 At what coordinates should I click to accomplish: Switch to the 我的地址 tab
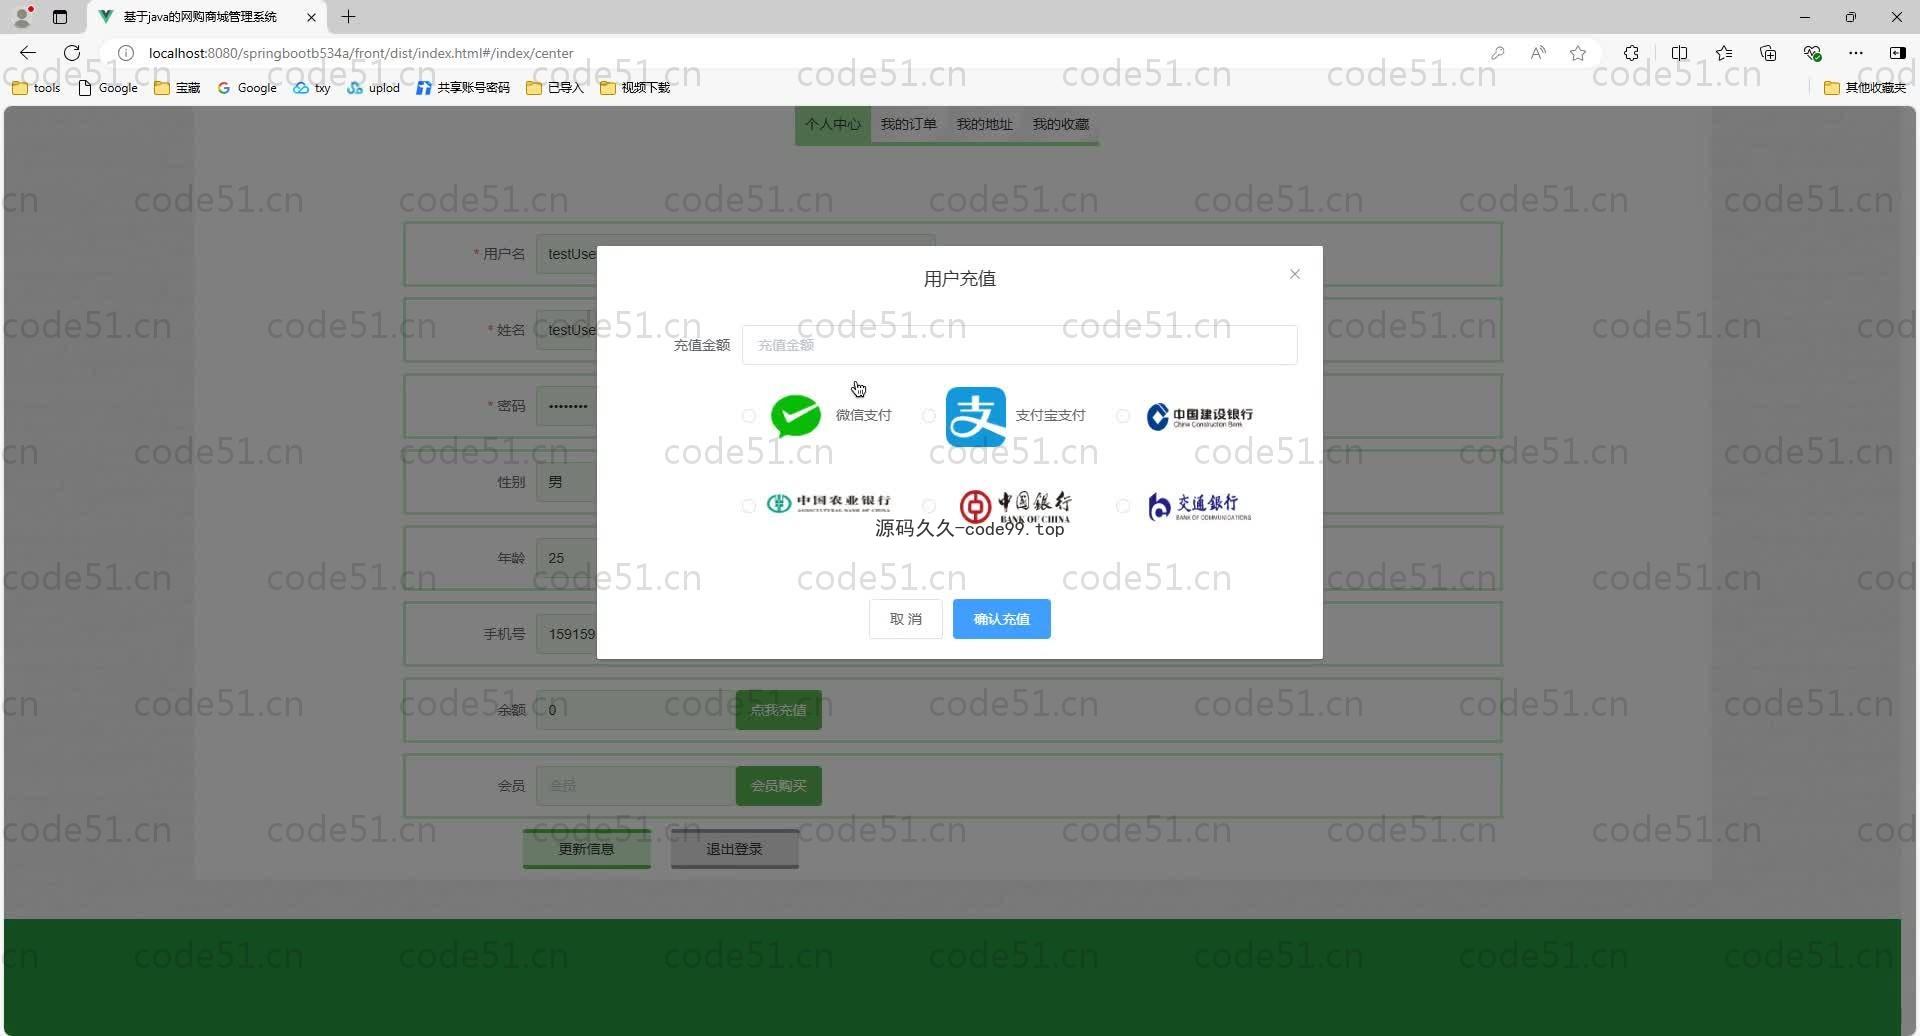click(x=985, y=124)
